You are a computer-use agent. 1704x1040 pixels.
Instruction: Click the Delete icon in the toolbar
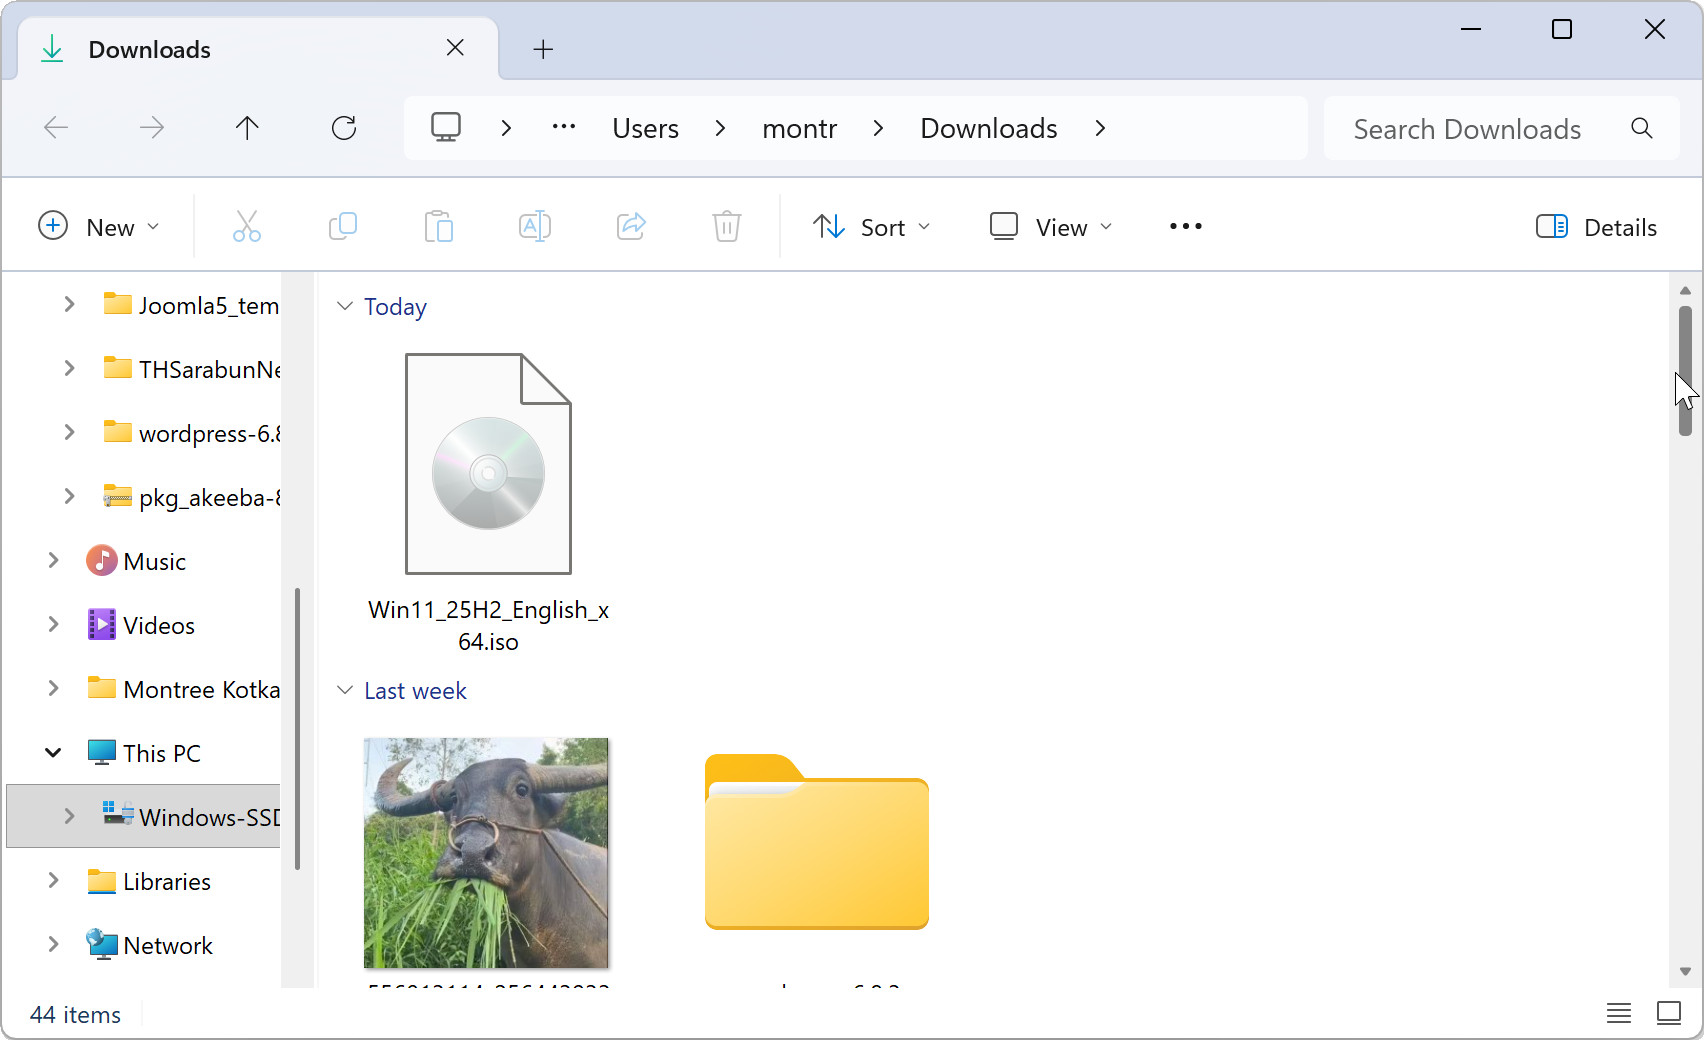point(726,226)
